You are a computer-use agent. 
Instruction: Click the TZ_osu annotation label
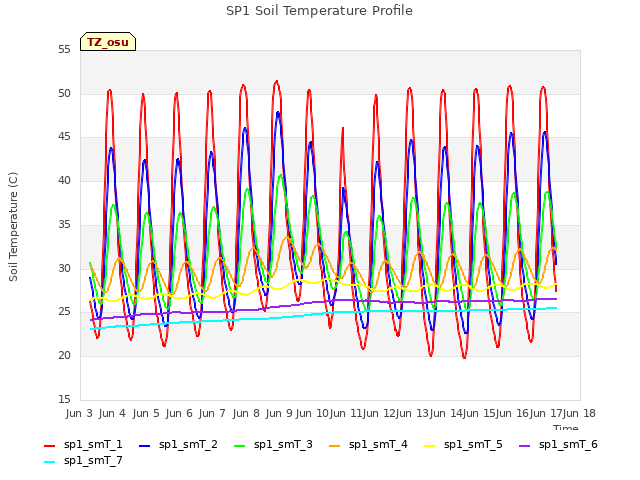108,42
